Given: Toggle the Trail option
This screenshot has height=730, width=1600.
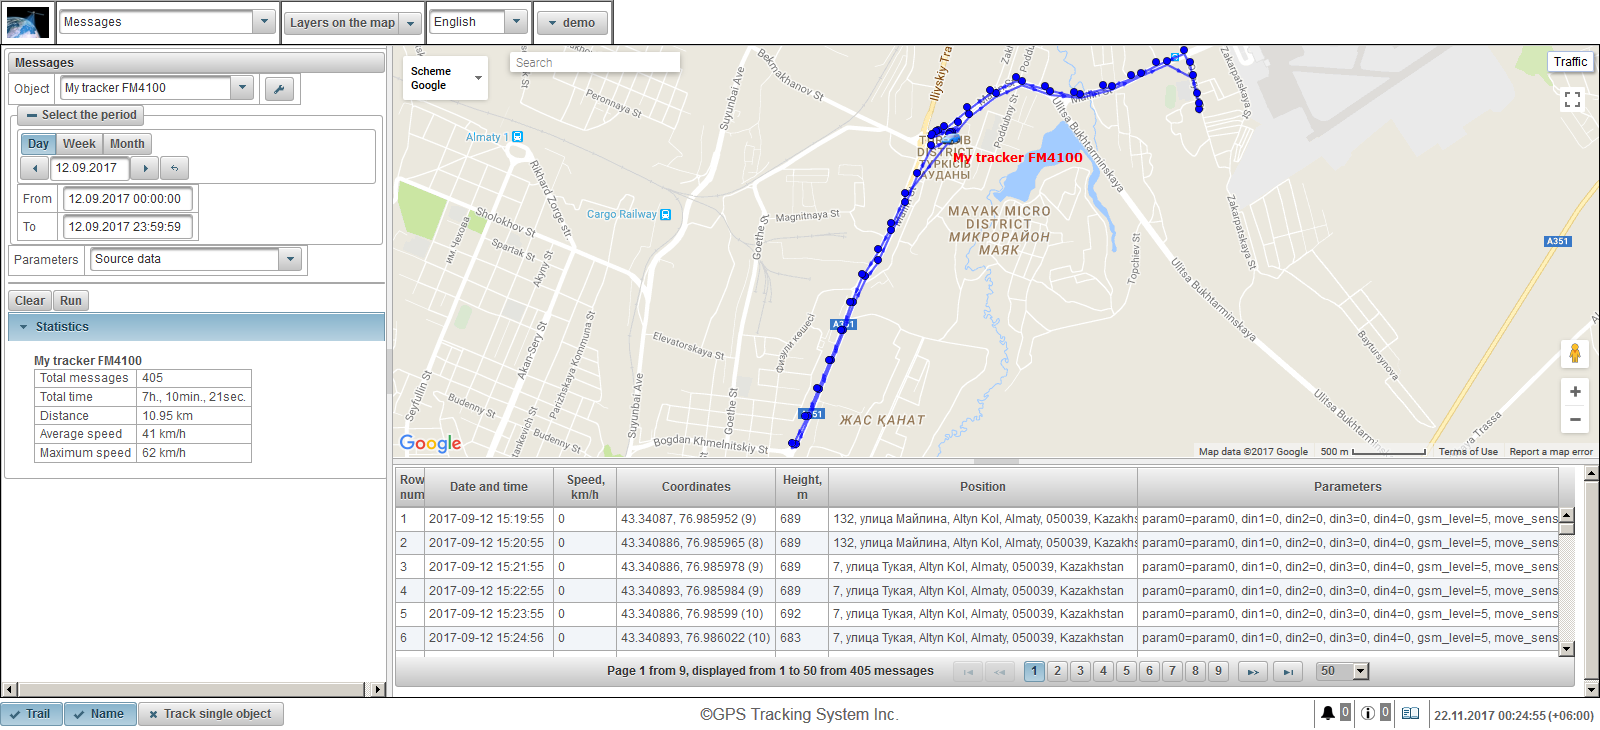Looking at the screenshot, I should tap(32, 714).
